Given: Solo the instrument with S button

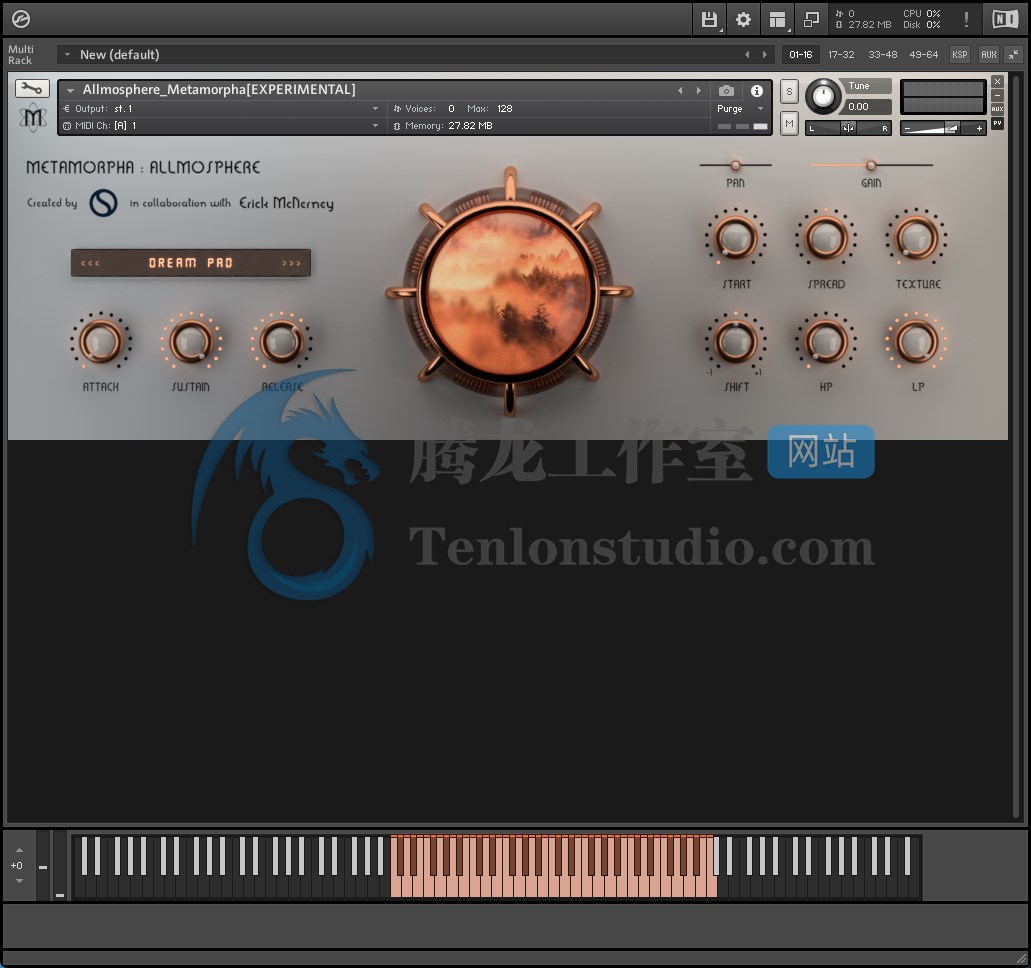Looking at the screenshot, I should pyautogui.click(x=789, y=91).
